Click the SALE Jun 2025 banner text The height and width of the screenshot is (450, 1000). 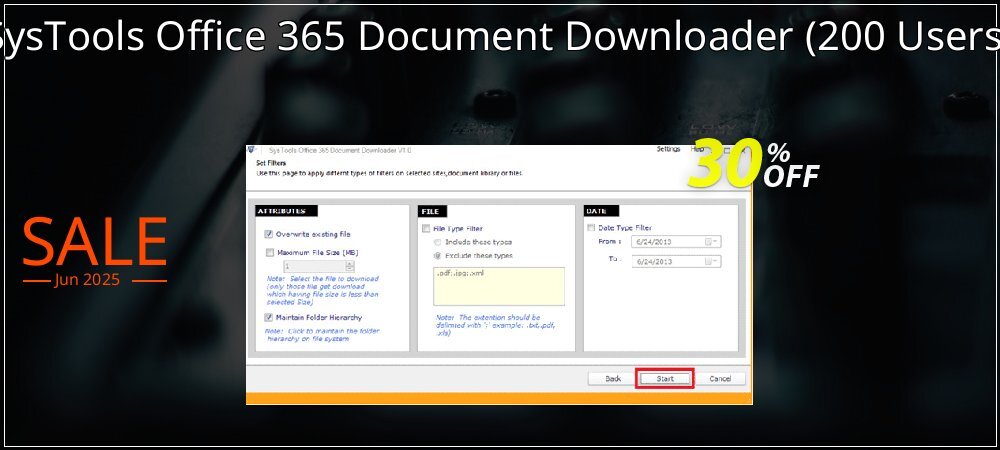(x=94, y=252)
